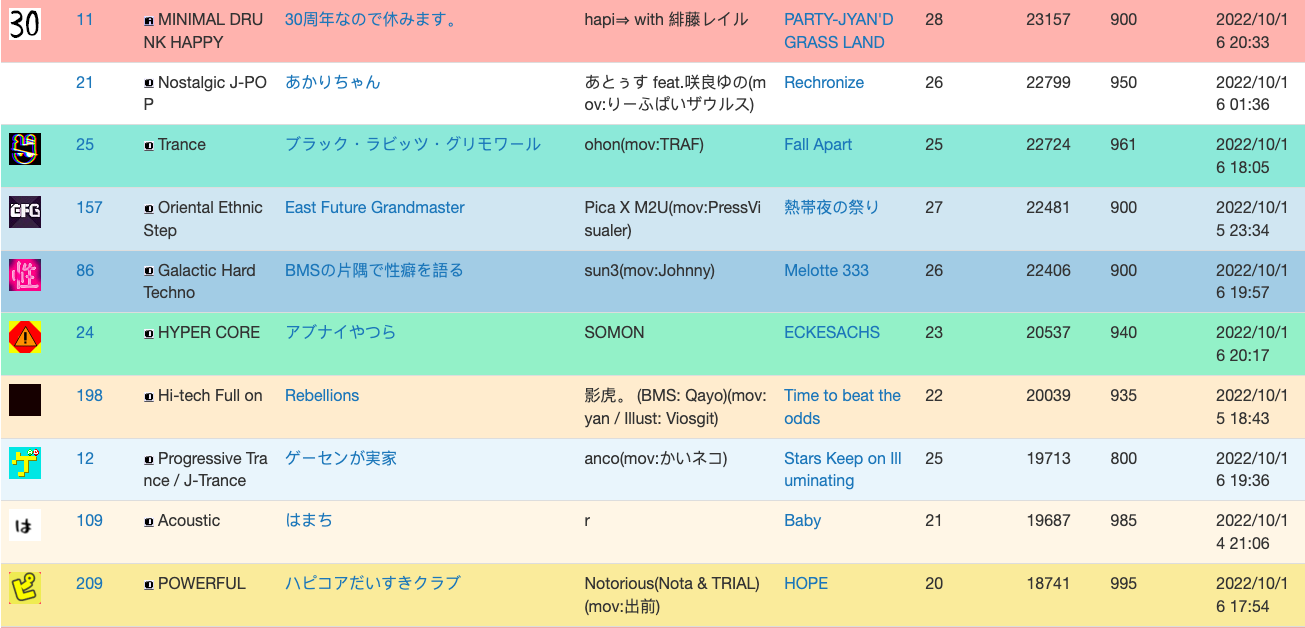
Task: Click the yellow ピ team icon
Action: [x=25, y=588]
